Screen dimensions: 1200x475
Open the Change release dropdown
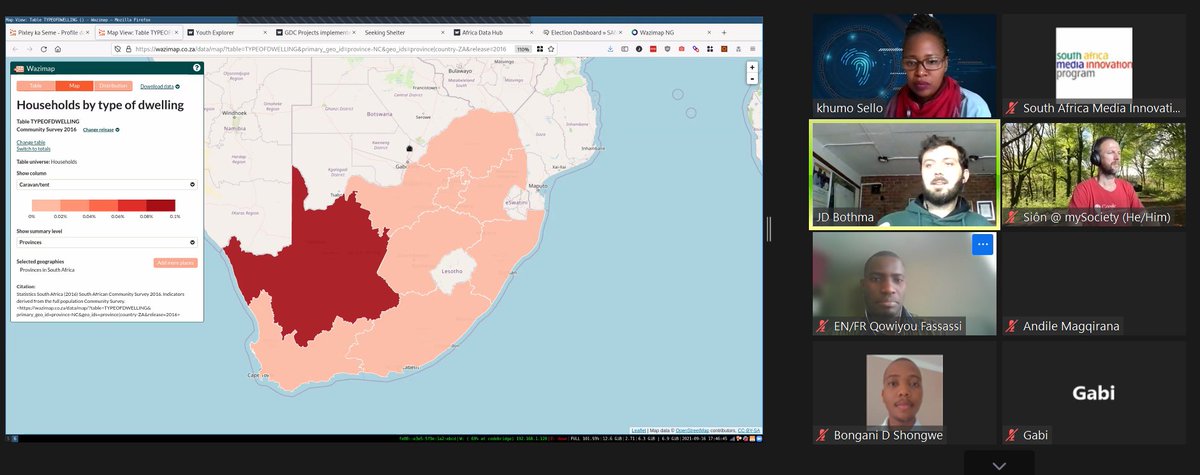(x=100, y=130)
